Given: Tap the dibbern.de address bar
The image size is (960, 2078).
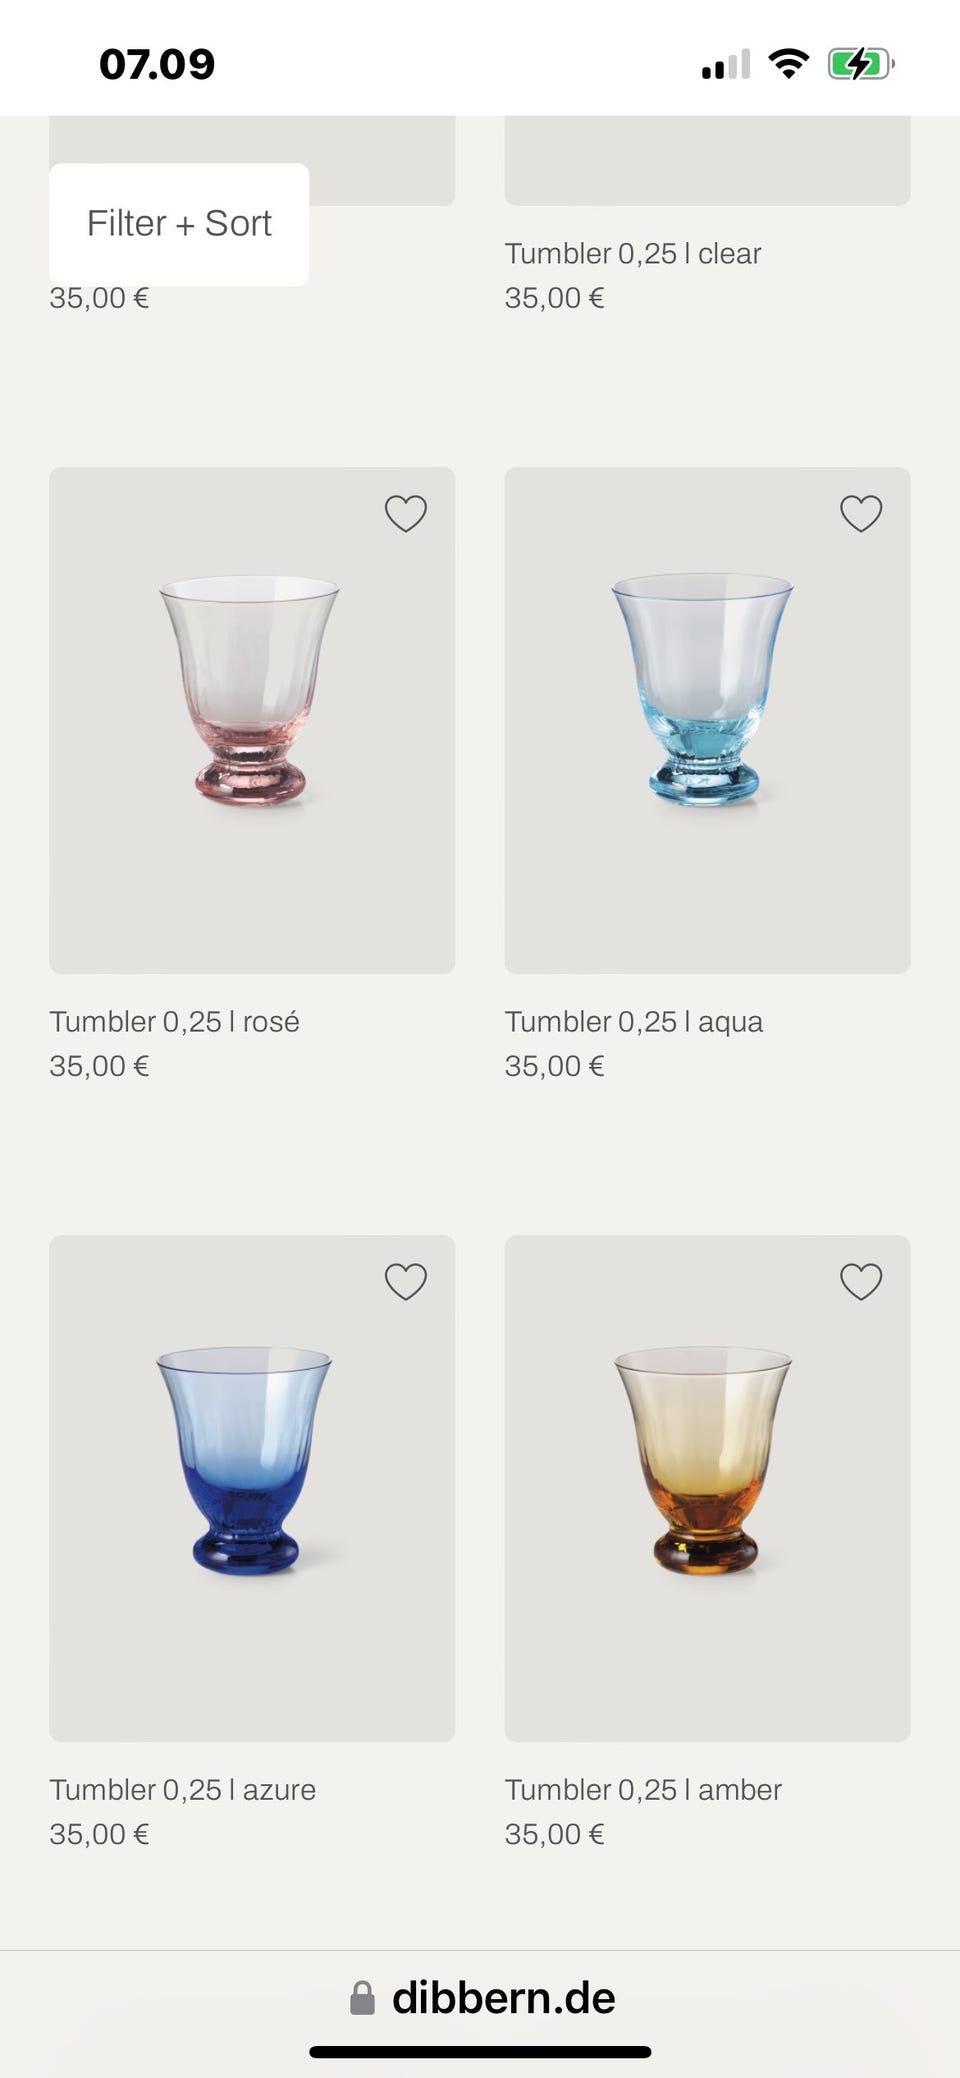Looking at the screenshot, I should [503, 1998].
